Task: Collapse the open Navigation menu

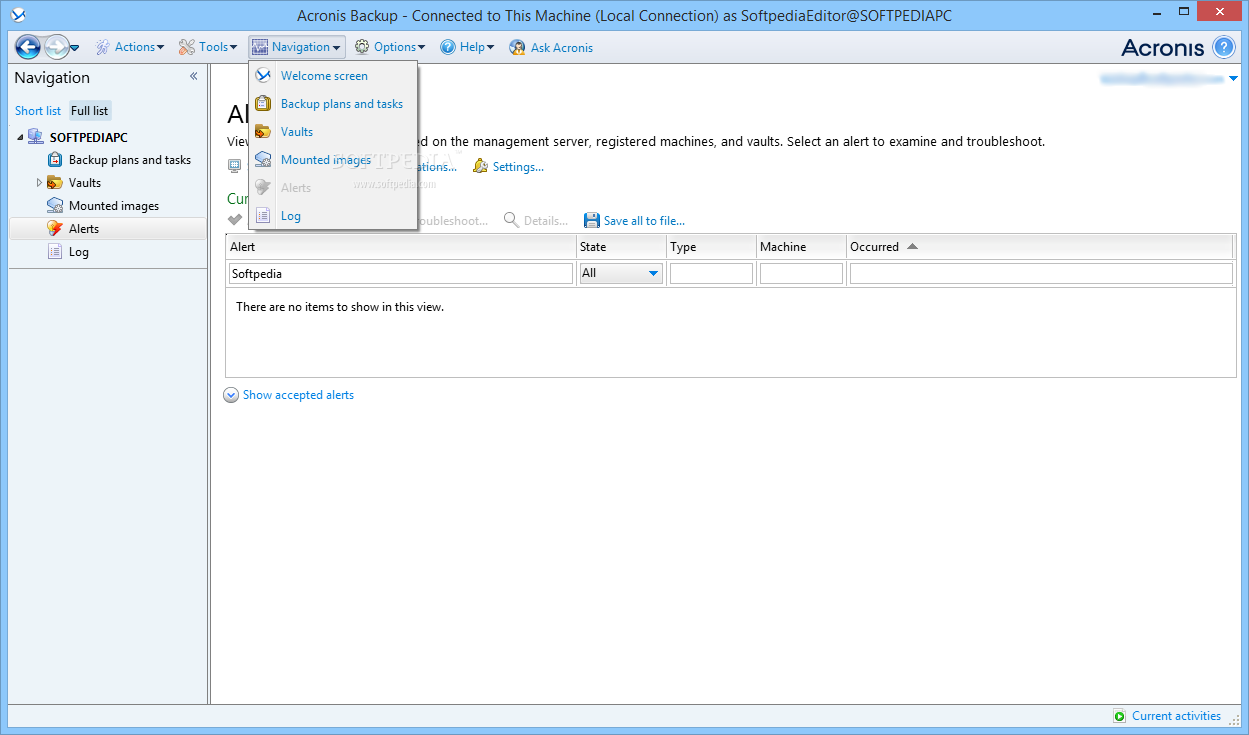Action: click(297, 47)
